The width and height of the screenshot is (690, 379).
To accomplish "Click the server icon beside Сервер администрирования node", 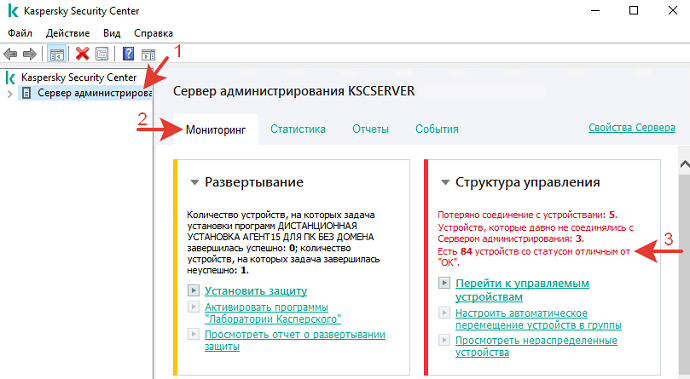I will (26, 93).
